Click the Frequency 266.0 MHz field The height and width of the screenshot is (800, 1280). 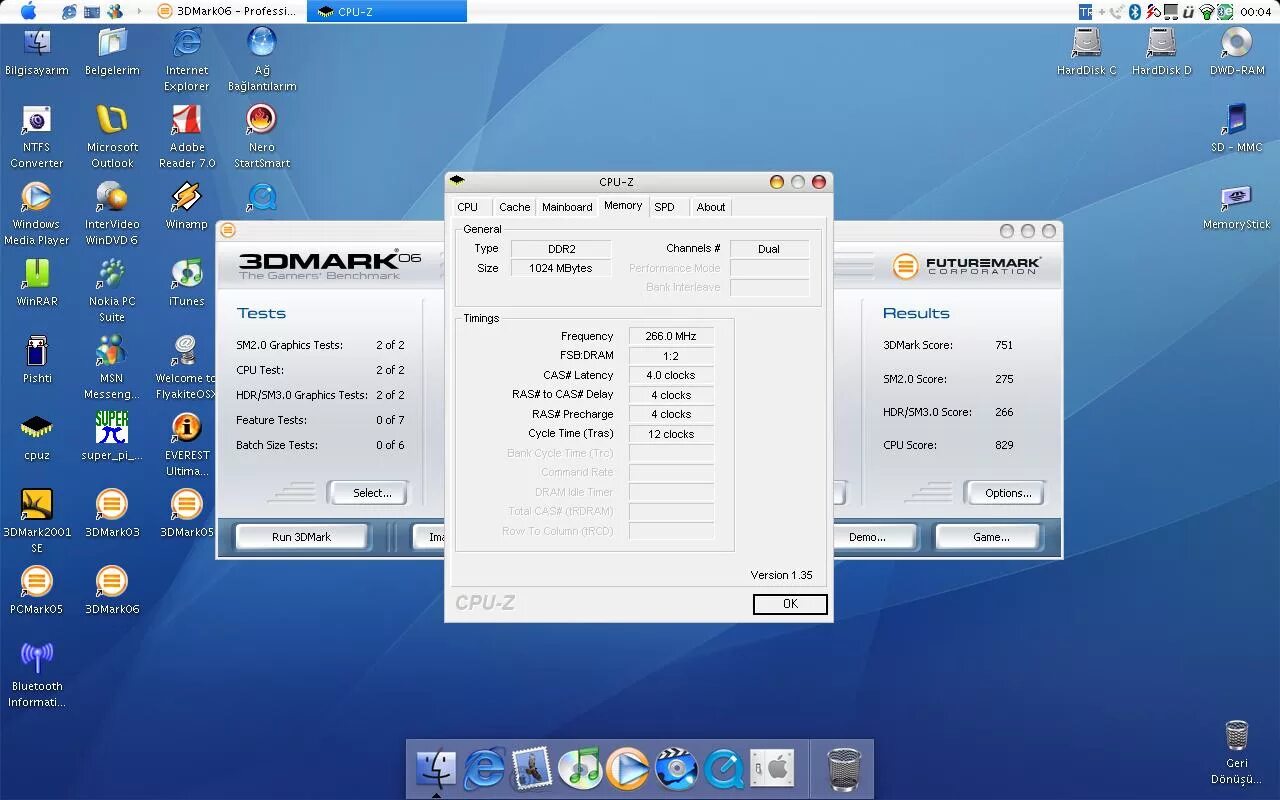pyautogui.click(x=671, y=337)
